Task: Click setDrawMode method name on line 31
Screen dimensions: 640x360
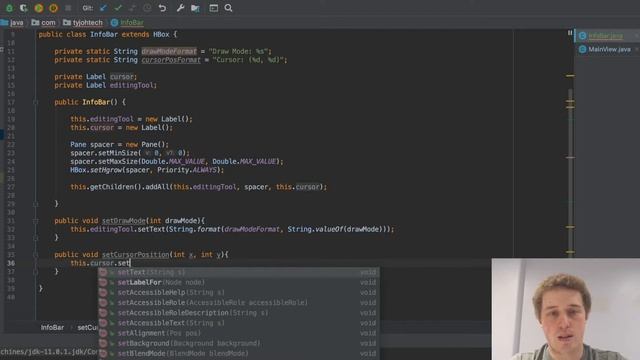Action: coord(123,221)
